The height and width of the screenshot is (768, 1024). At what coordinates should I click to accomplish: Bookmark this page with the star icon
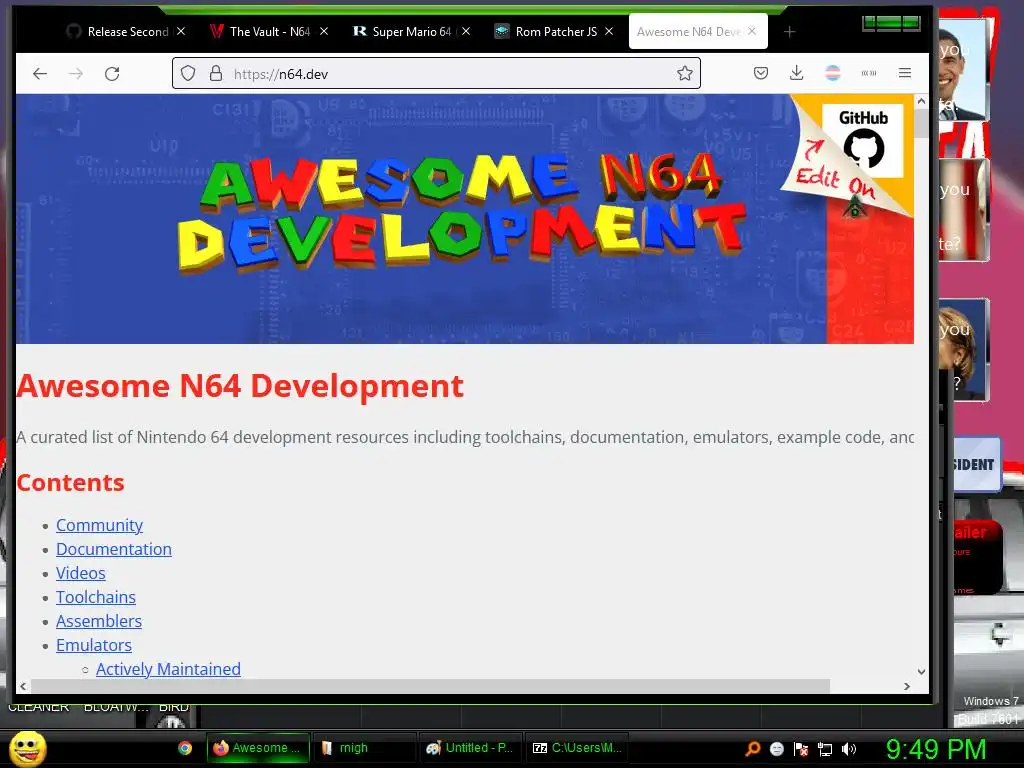pos(684,73)
